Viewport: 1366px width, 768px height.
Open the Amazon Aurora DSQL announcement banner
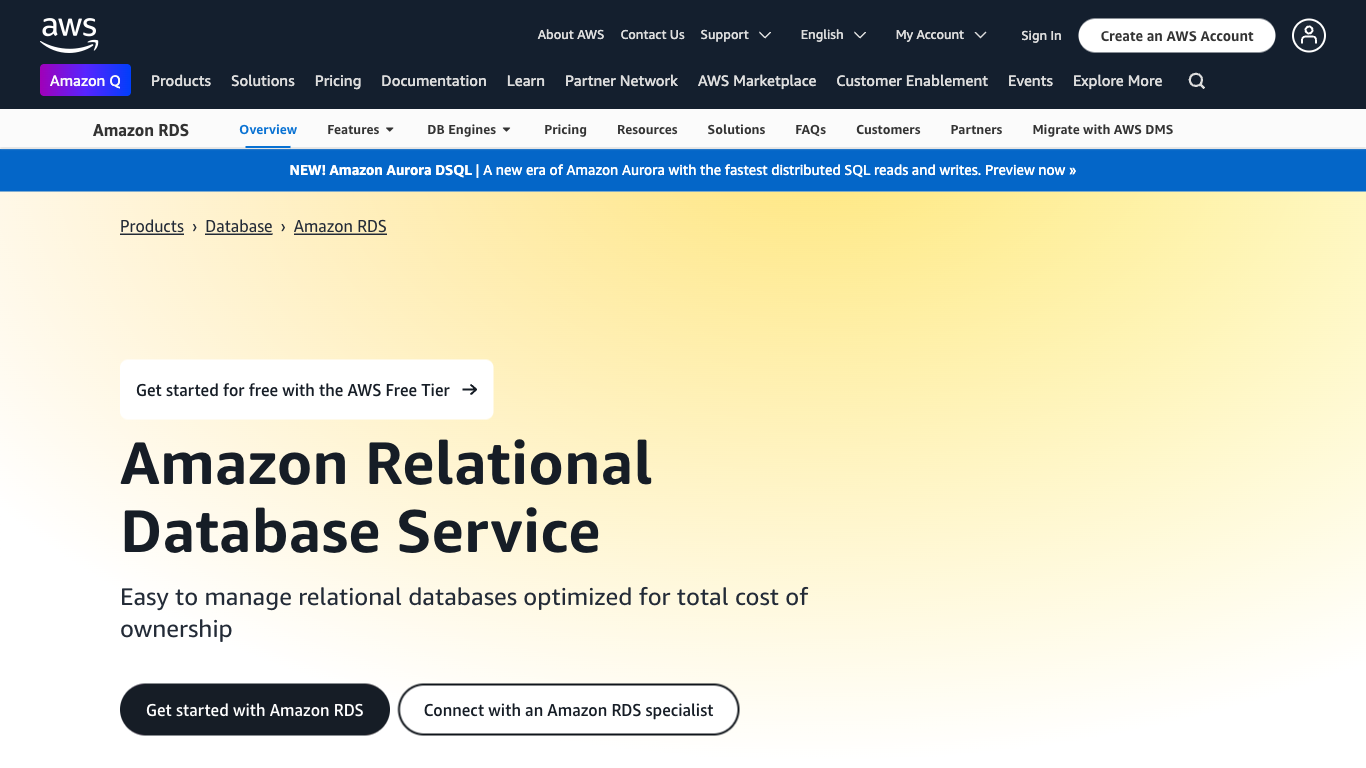[683, 171]
